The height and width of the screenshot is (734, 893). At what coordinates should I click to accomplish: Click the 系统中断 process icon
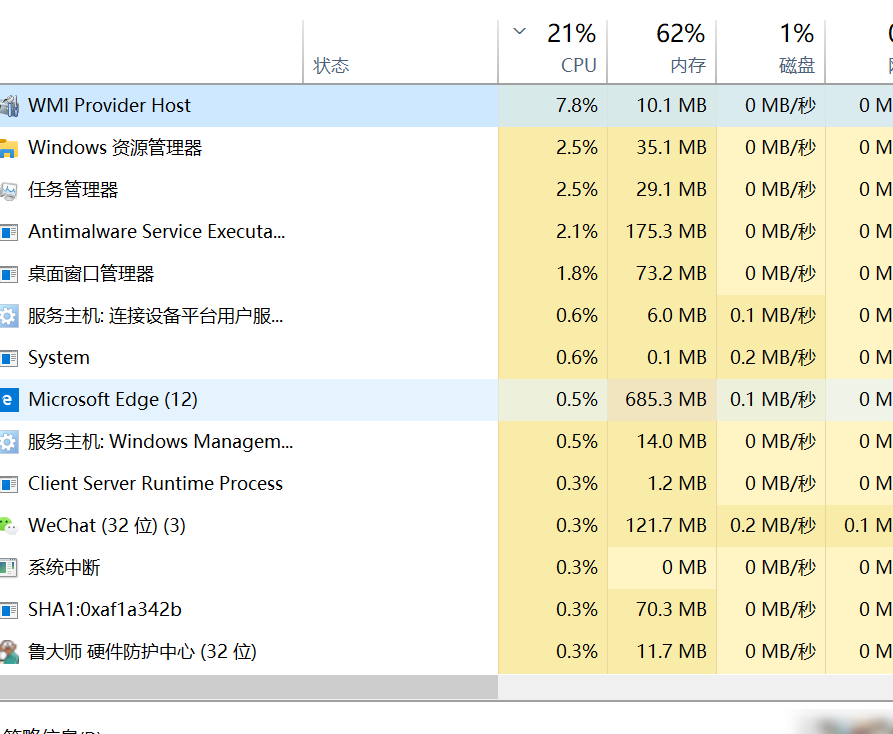(x=9, y=568)
